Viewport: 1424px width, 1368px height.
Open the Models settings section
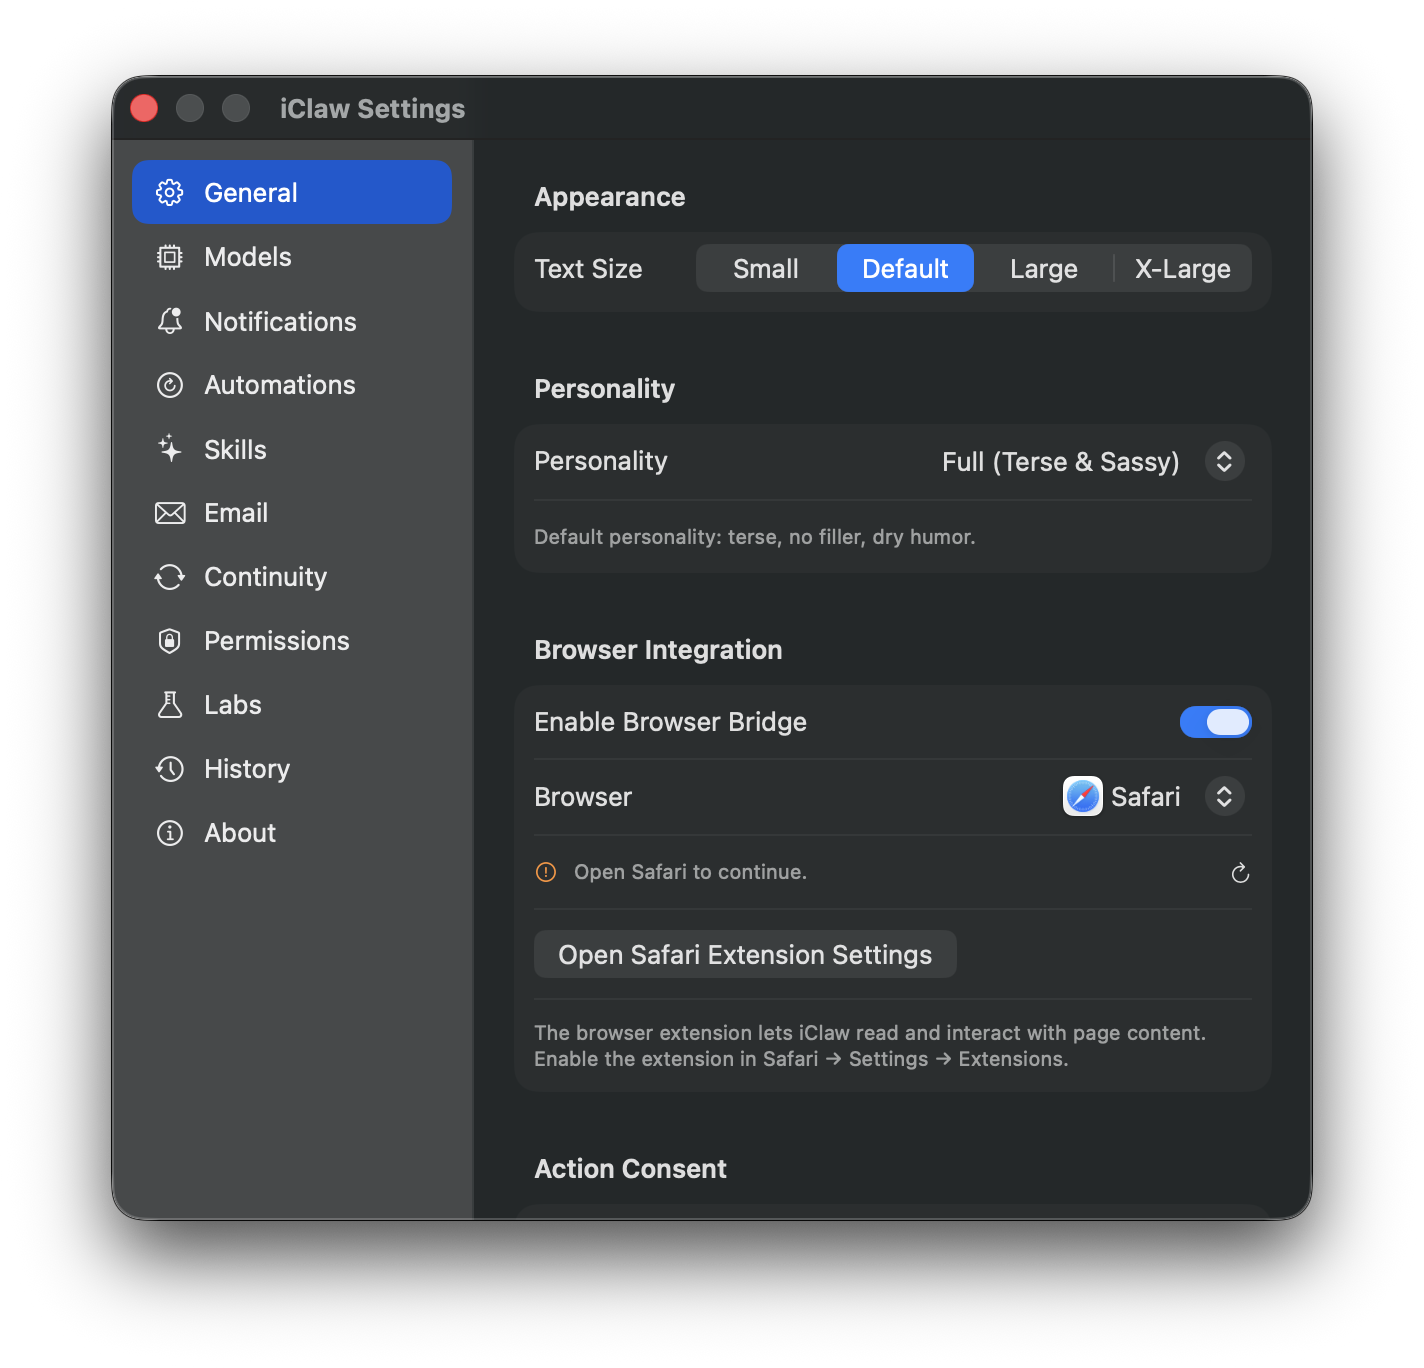tap(292, 257)
